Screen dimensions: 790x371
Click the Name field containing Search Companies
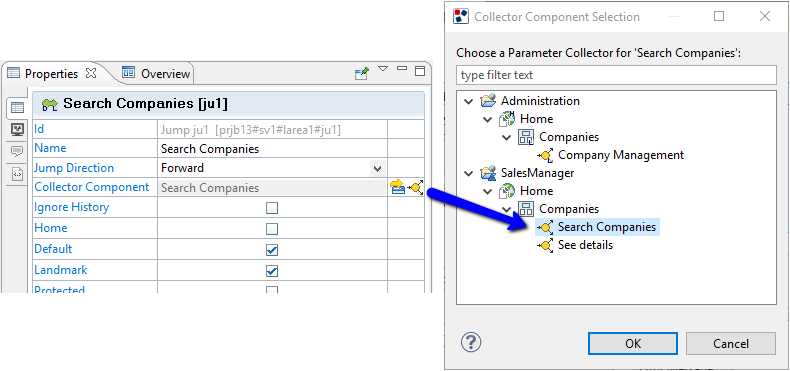tap(272, 149)
